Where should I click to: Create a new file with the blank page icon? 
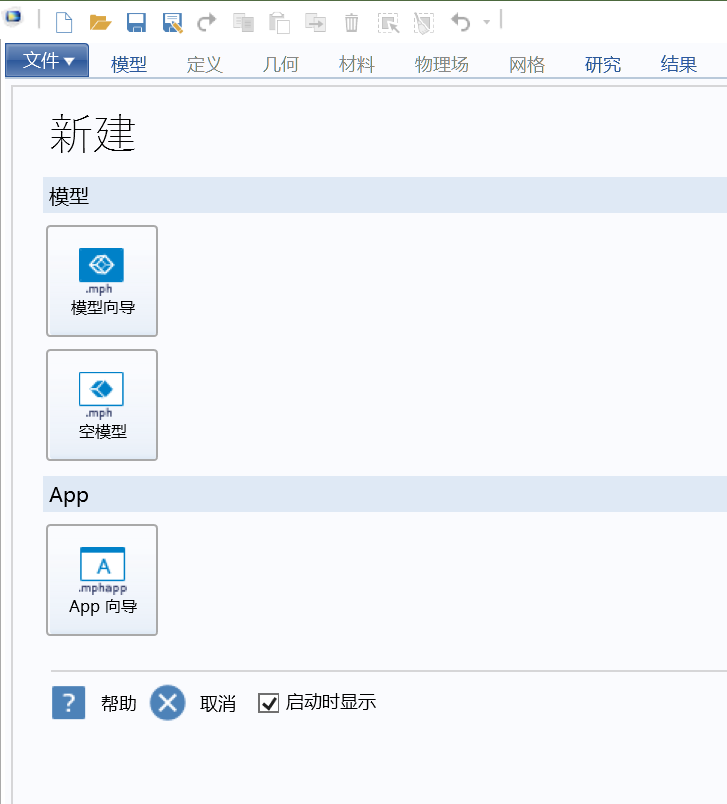point(64,23)
